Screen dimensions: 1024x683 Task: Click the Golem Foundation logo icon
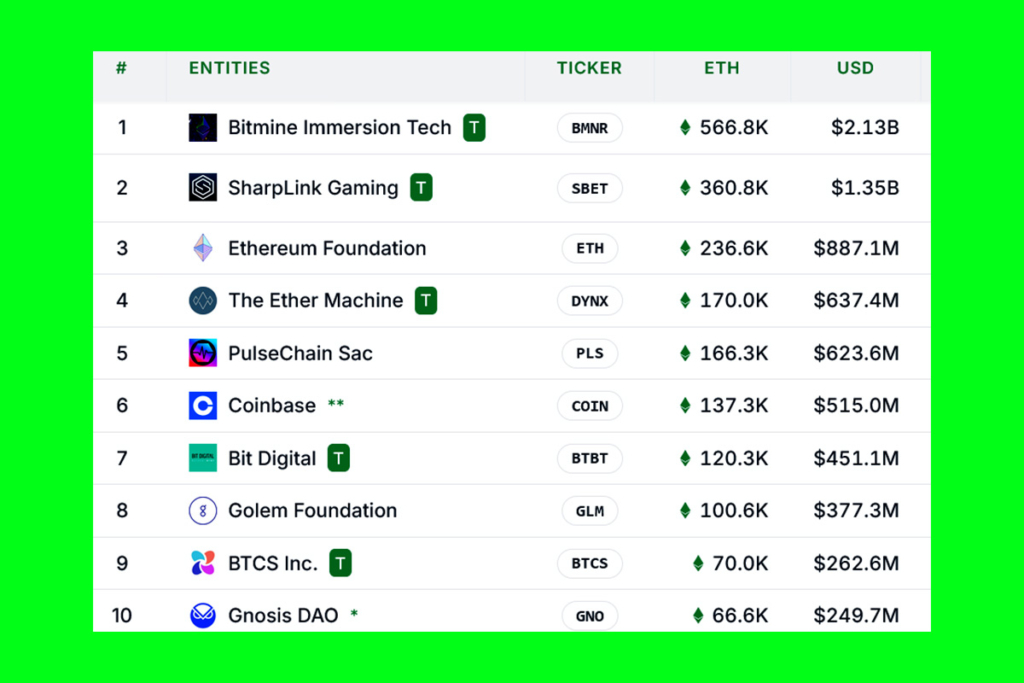pos(203,511)
